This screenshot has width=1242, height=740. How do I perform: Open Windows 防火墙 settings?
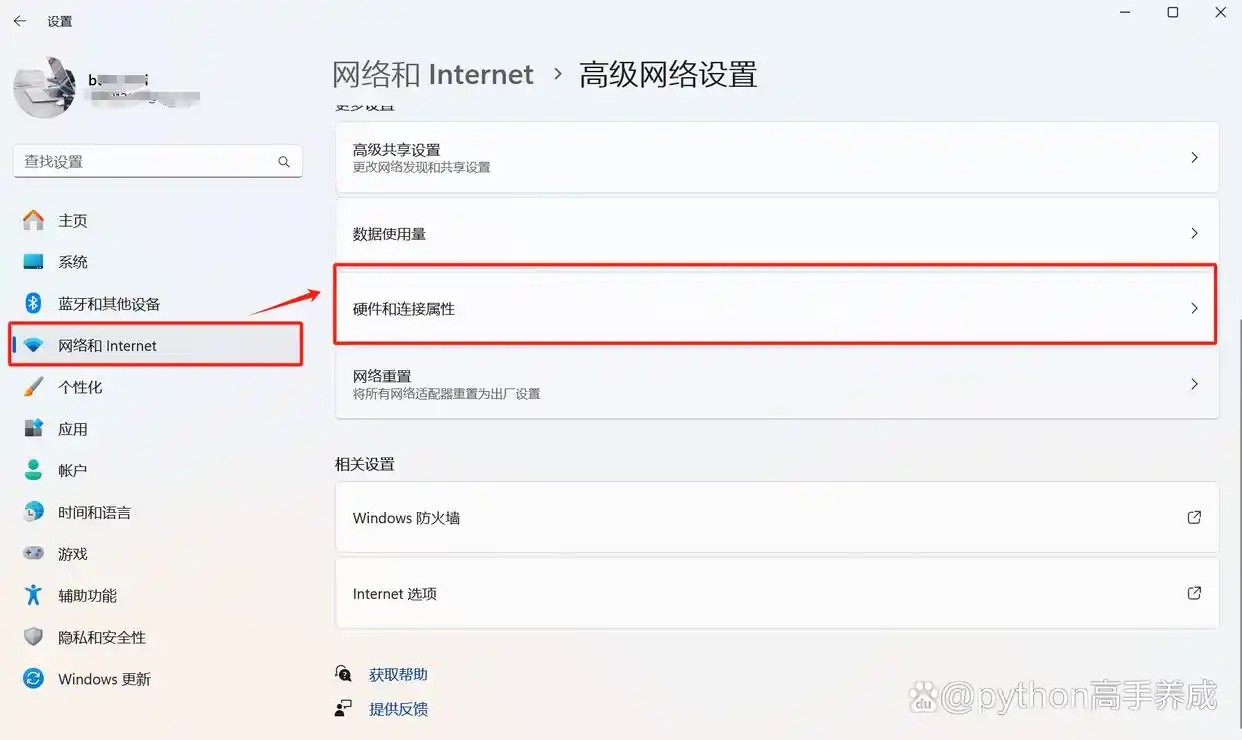tap(778, 517)
